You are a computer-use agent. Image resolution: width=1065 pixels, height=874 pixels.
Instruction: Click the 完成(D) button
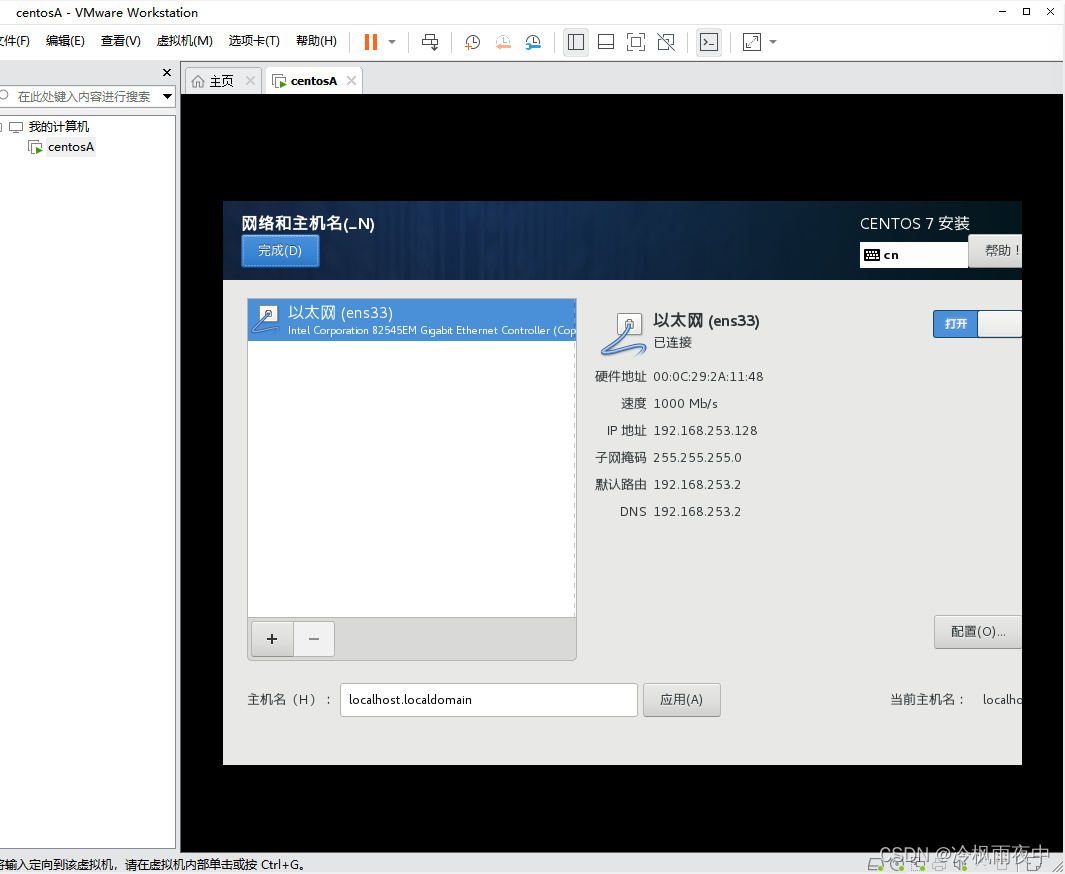point(280,251)
